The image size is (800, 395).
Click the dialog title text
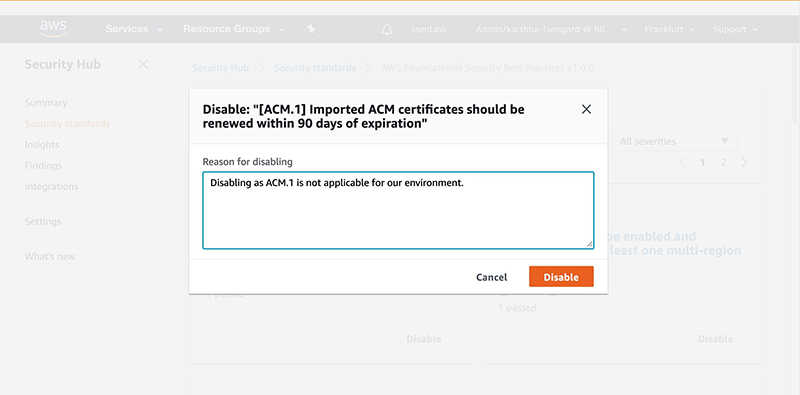(x=364, y=116)
